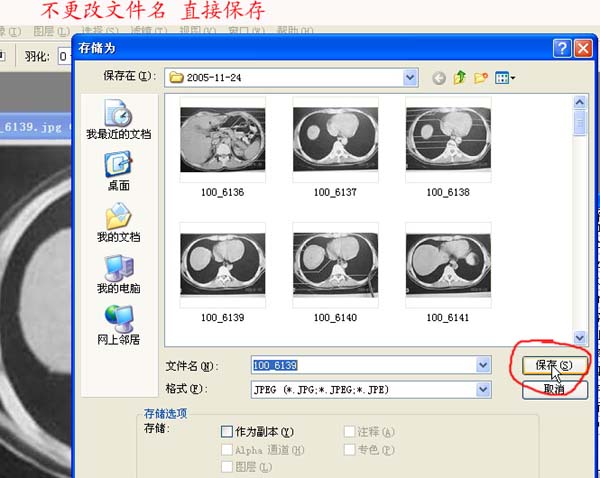600x478 pixels.
Task: Enable As a Copy (作为副本) checkbox
Action: [x=227, y=432]
